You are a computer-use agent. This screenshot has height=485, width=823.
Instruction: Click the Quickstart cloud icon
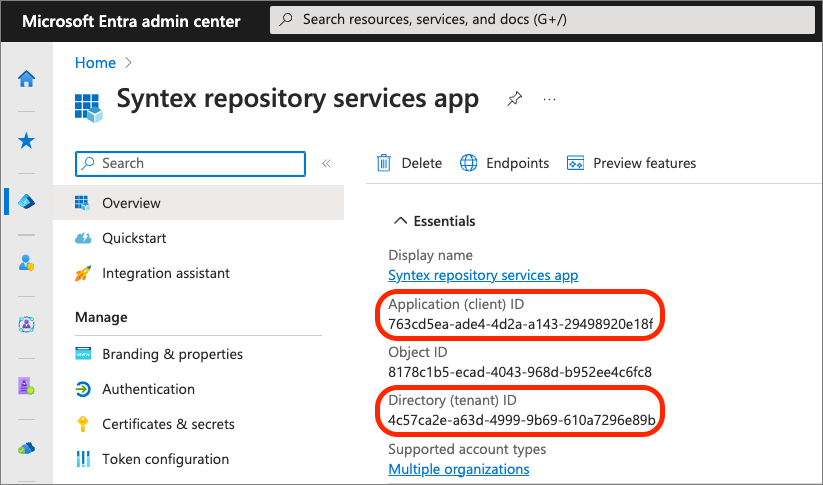tap(82, 238)
